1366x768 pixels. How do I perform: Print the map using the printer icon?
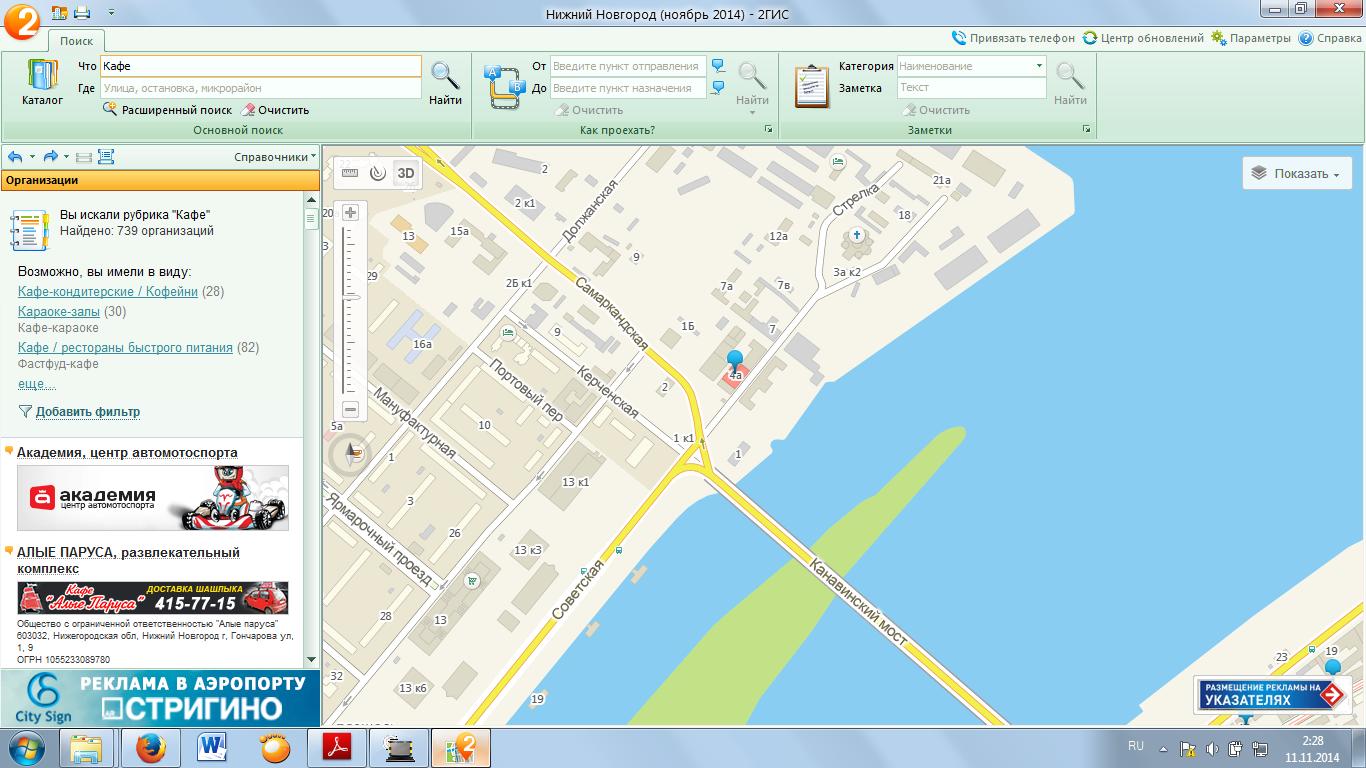click(x=82, y=12)
